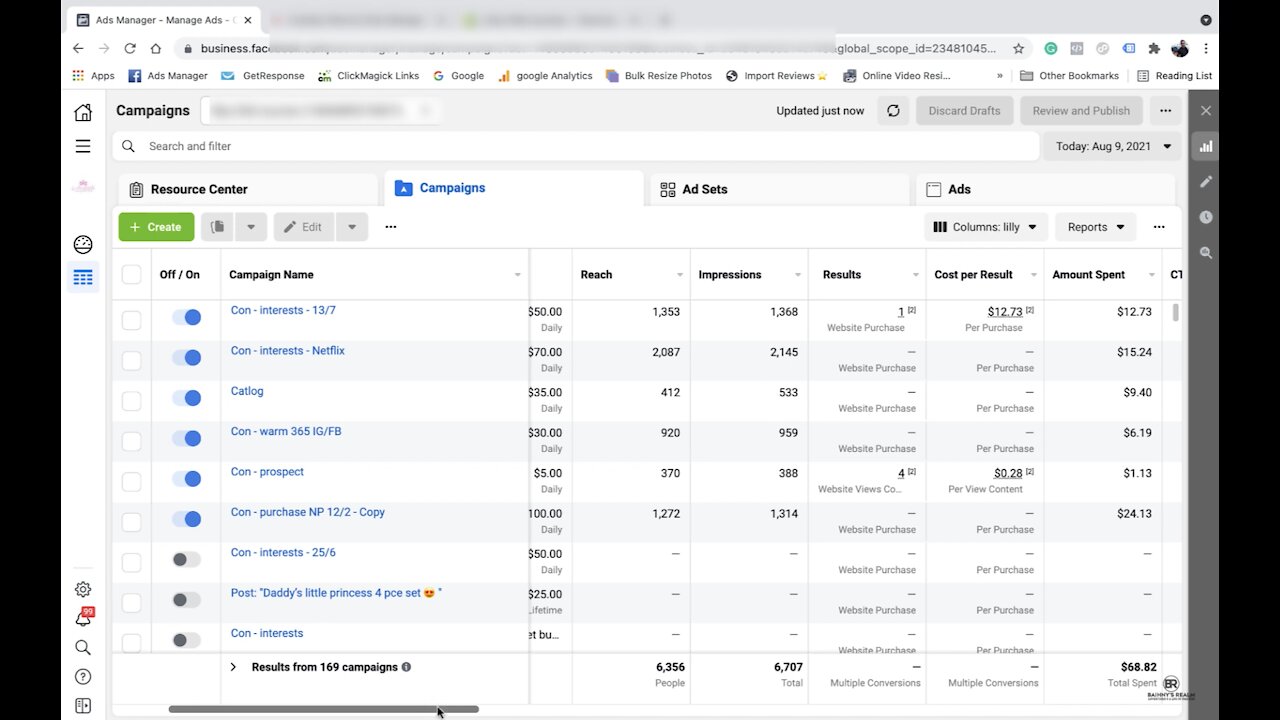Expand Results from 169 campaigns row
This screenshot has width=1280, height=720.
233,667
